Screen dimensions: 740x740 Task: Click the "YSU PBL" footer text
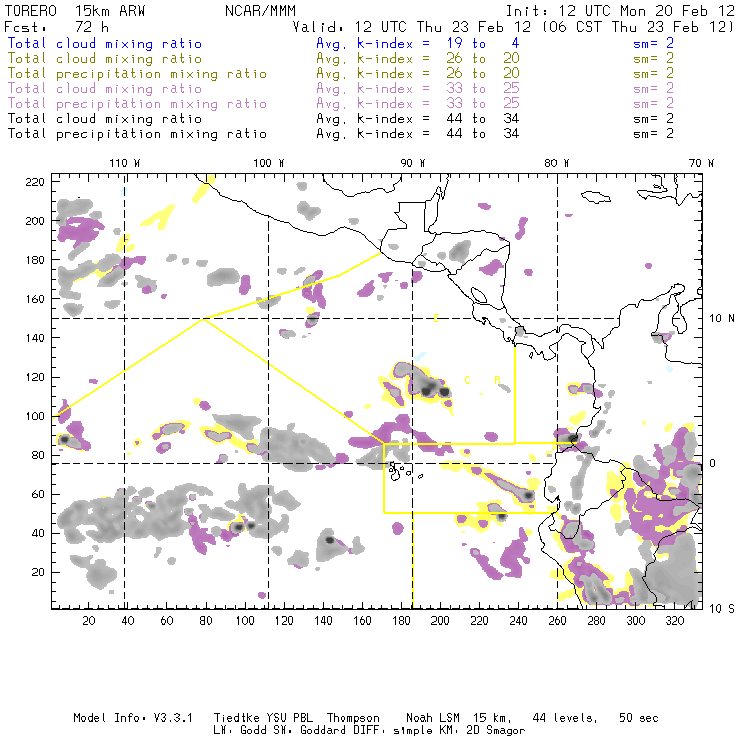point(290,718)
